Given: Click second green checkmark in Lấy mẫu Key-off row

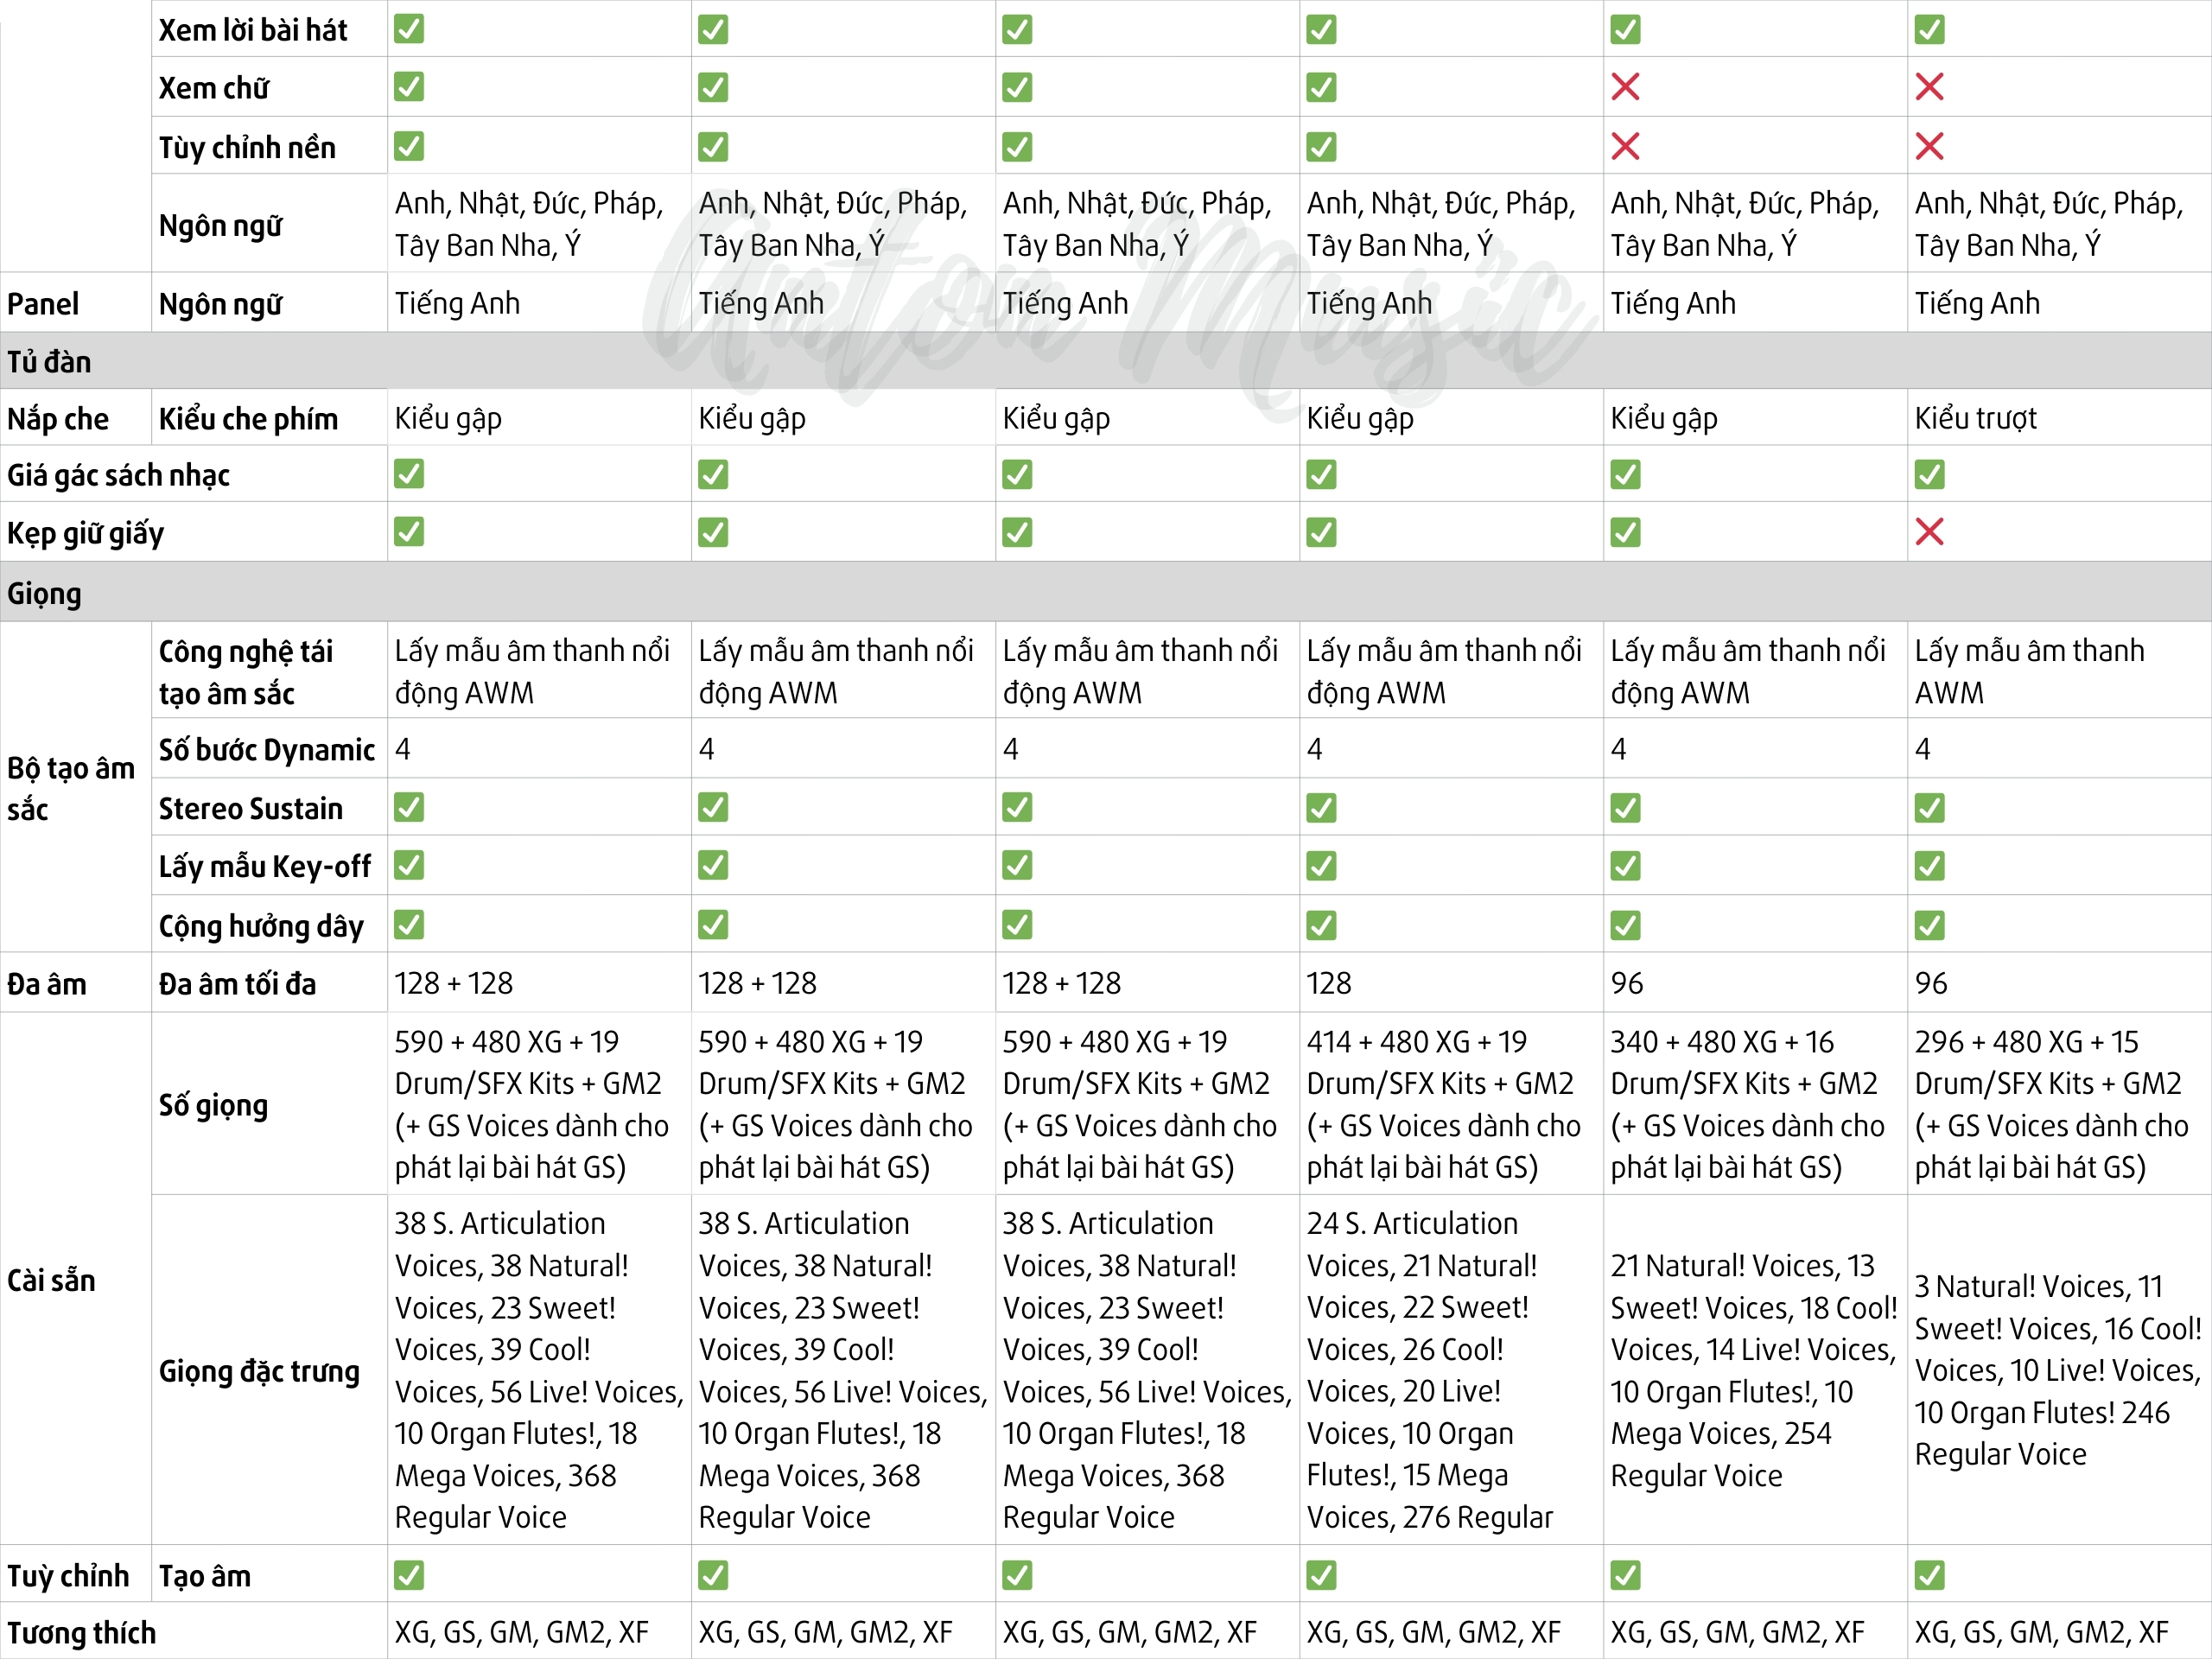Looking at the screenshot, I should pos(713,865).
